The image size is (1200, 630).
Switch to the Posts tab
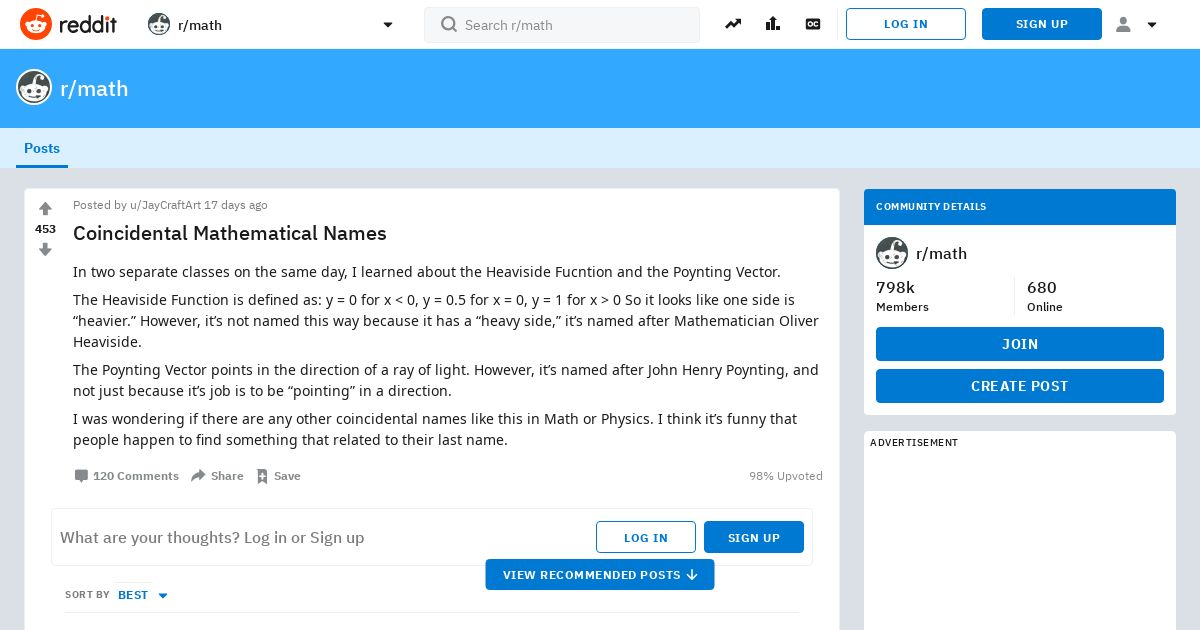pyautogui.click(x=42, y=148)
